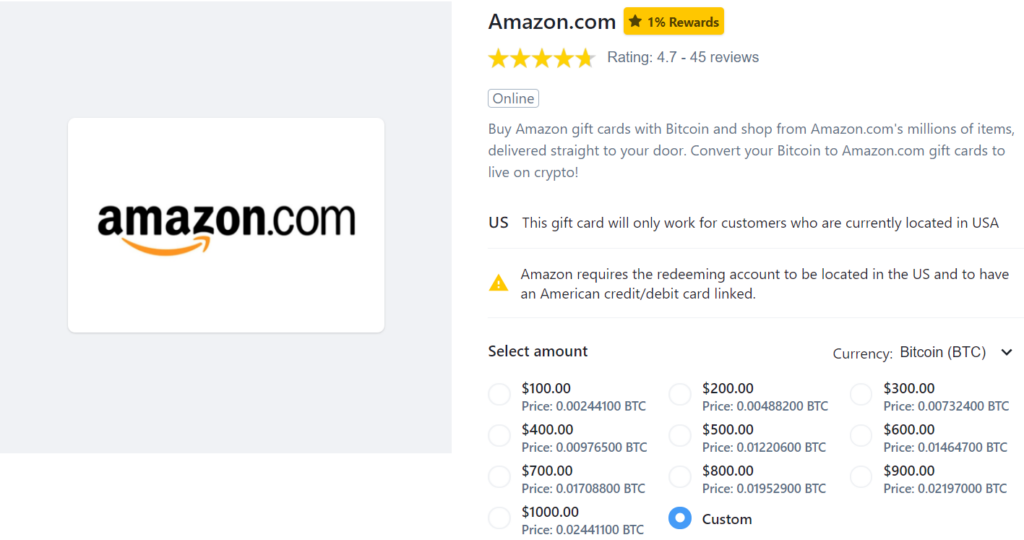Click the star icon in 1% Rewards badge
This screenshot has height=540, width=1024.
[x=635, y=22]
